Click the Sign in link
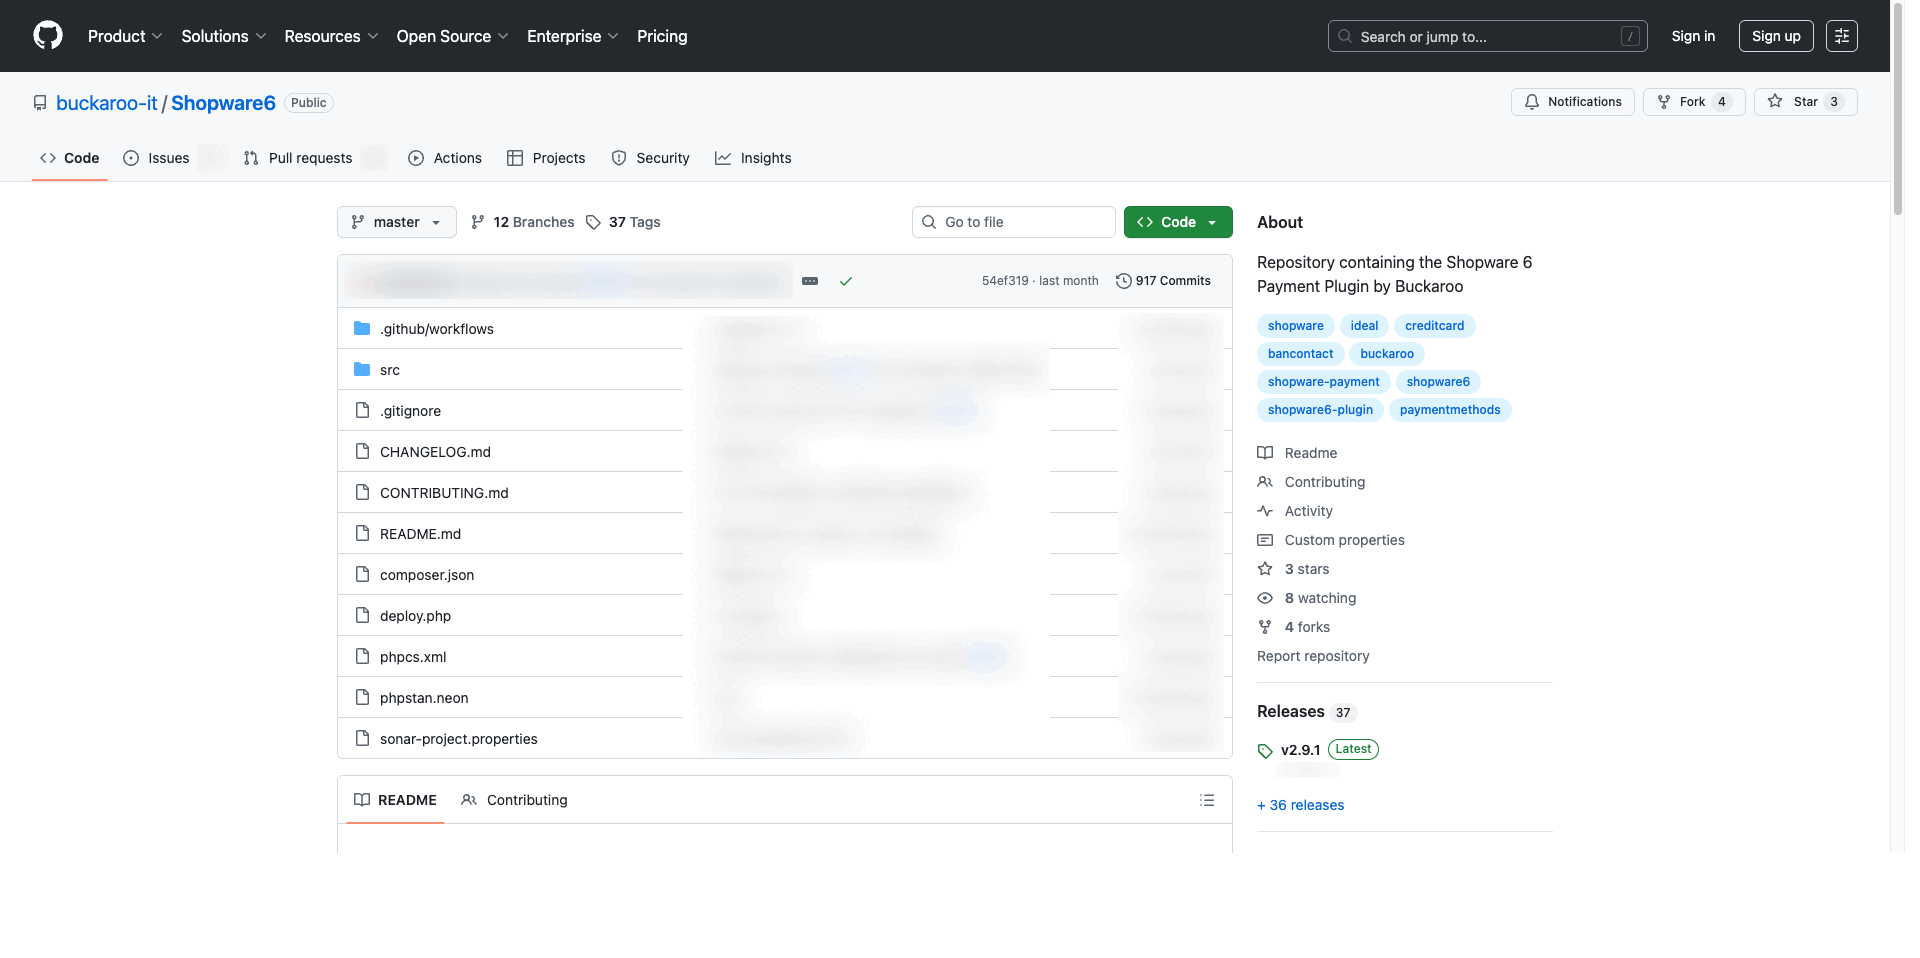1920x958 pixels. [x=1693, y=36]
